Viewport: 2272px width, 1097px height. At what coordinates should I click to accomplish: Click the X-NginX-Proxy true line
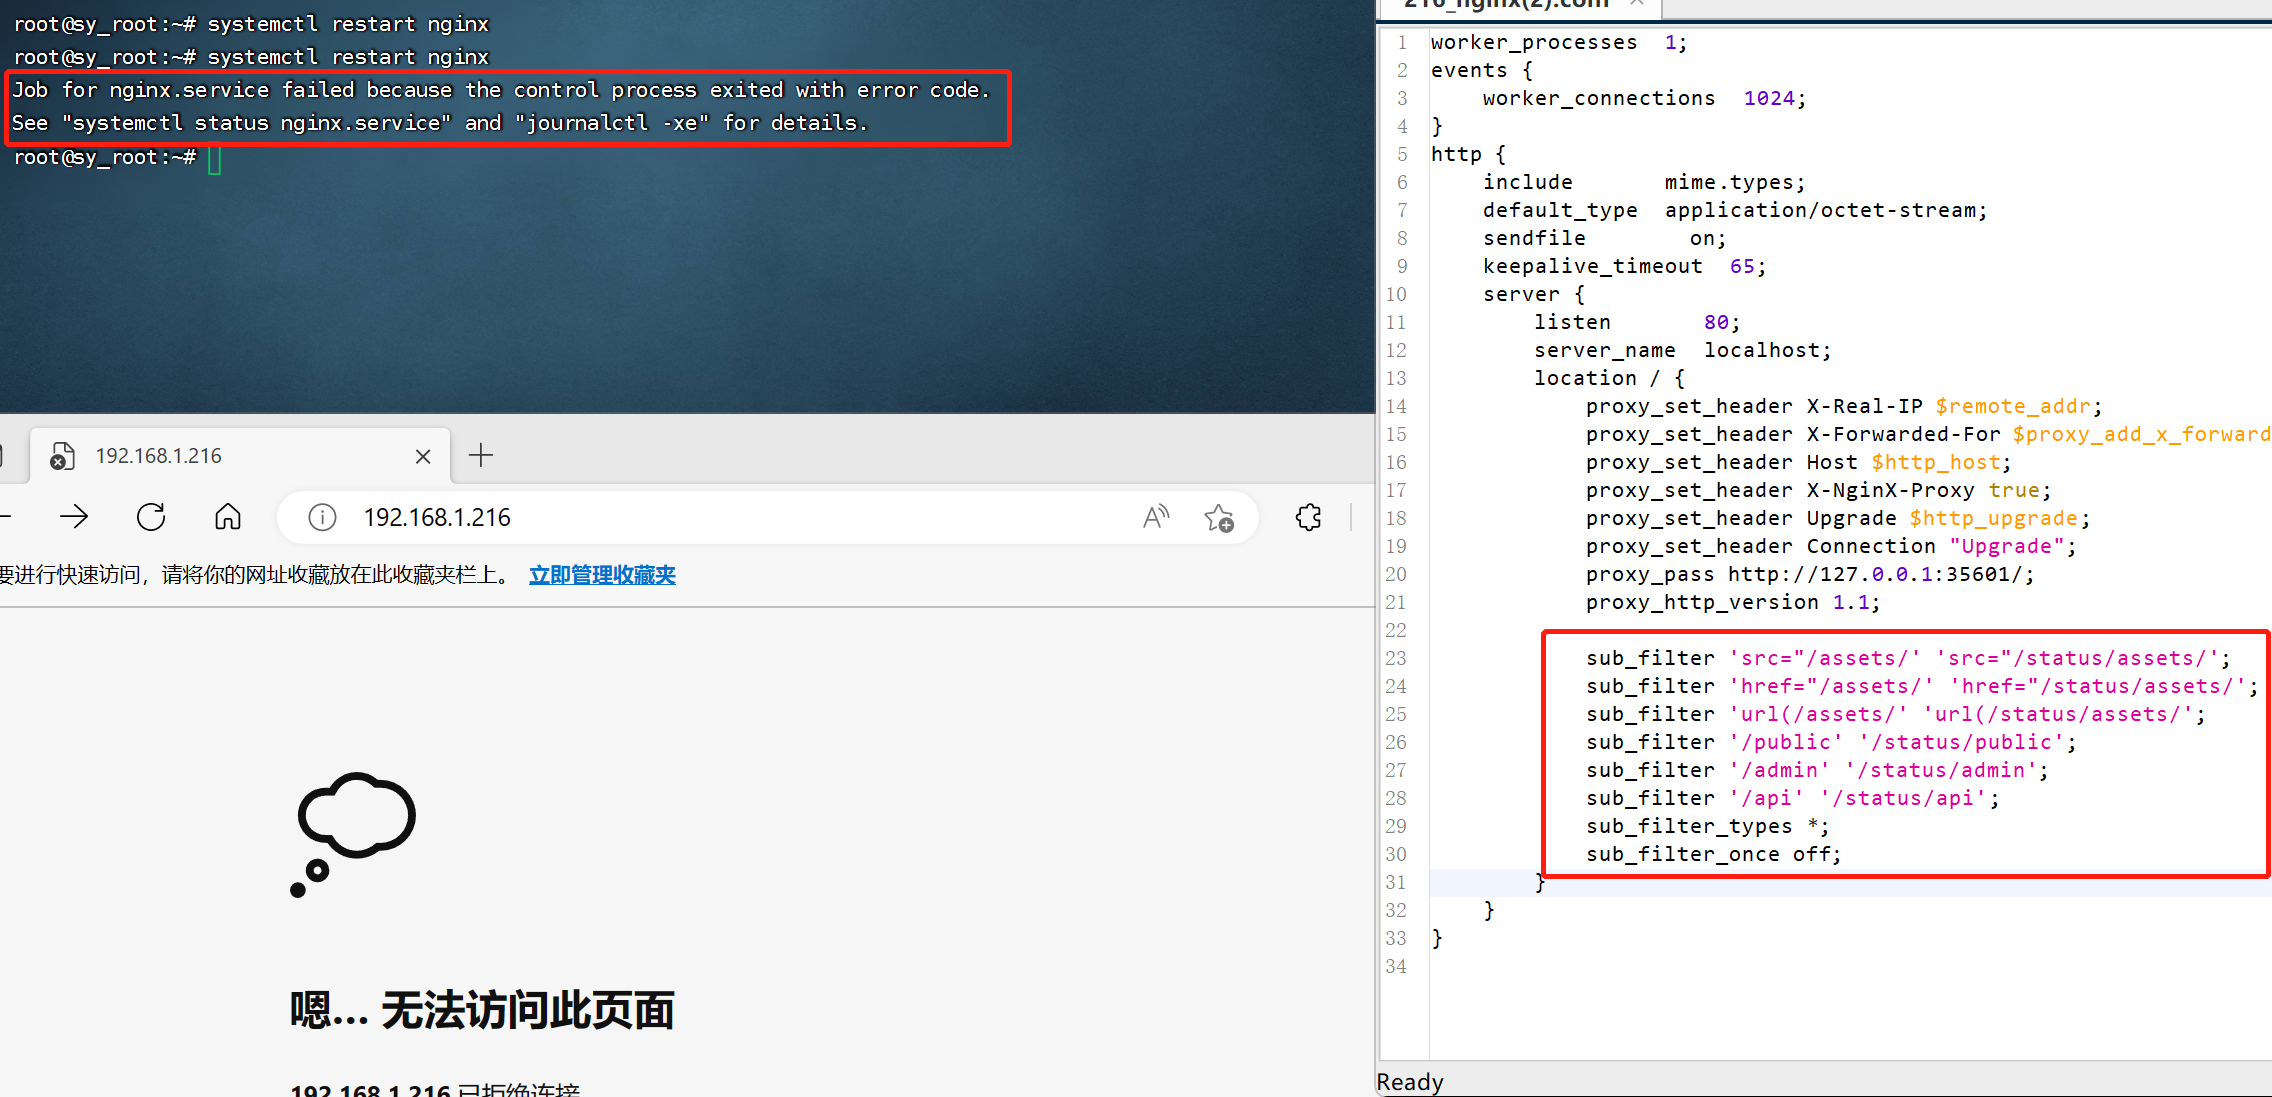click(x=1818, y=490)
